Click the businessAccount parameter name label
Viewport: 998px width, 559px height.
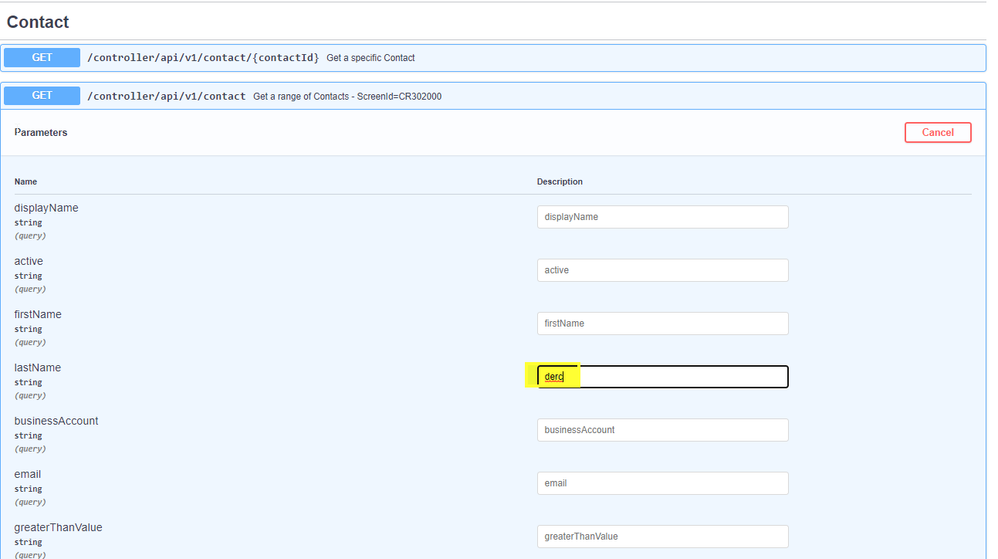click(56, 421)
